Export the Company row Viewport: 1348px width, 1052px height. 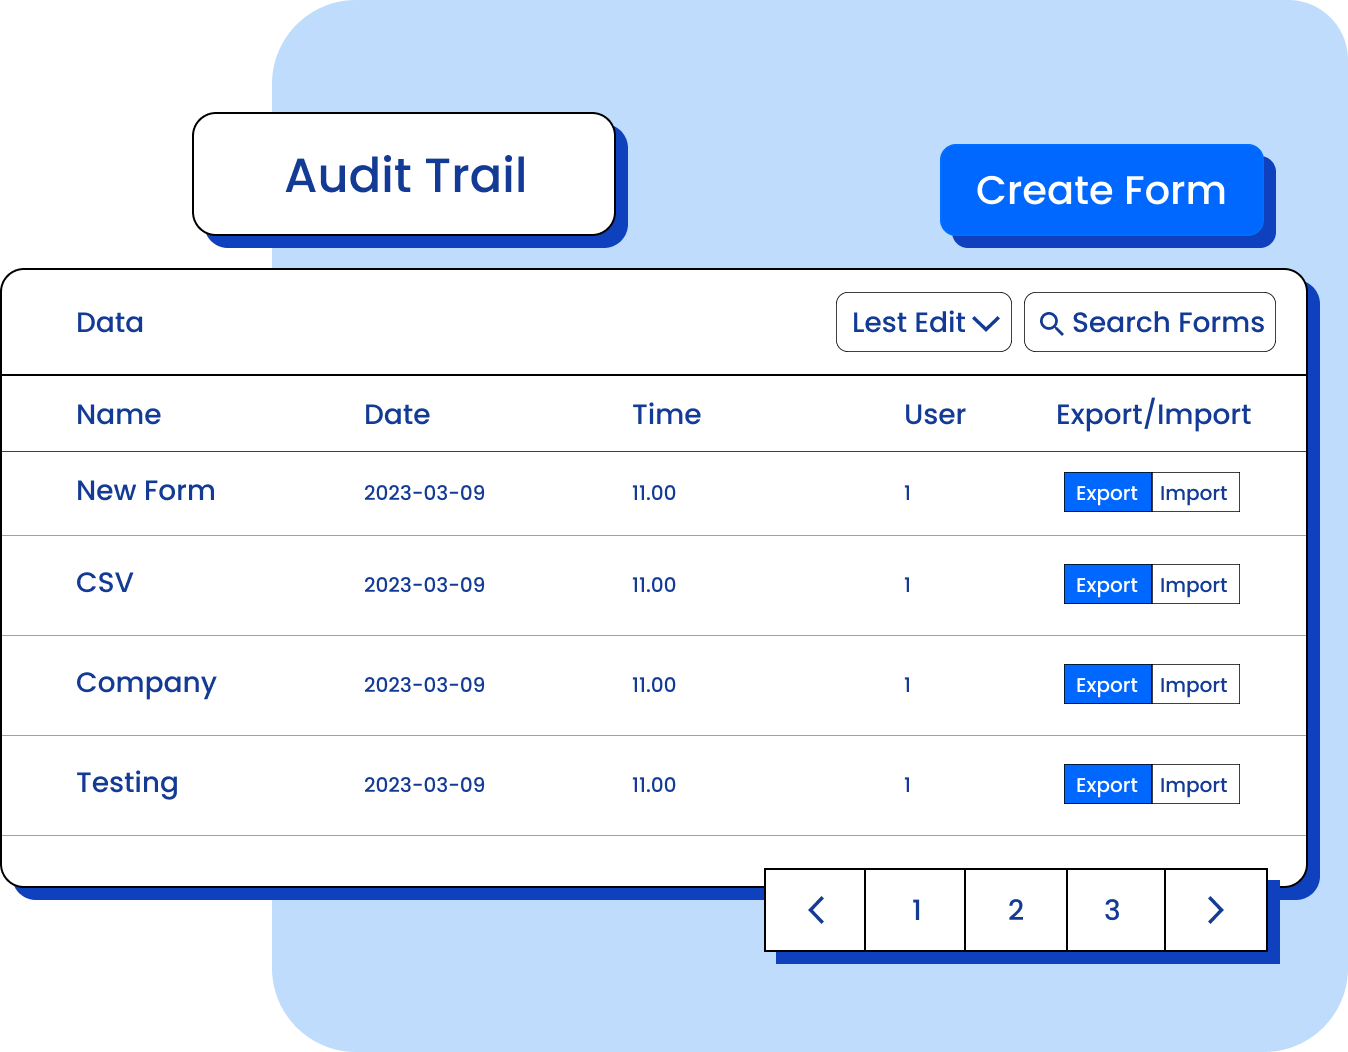point(1108,684)
